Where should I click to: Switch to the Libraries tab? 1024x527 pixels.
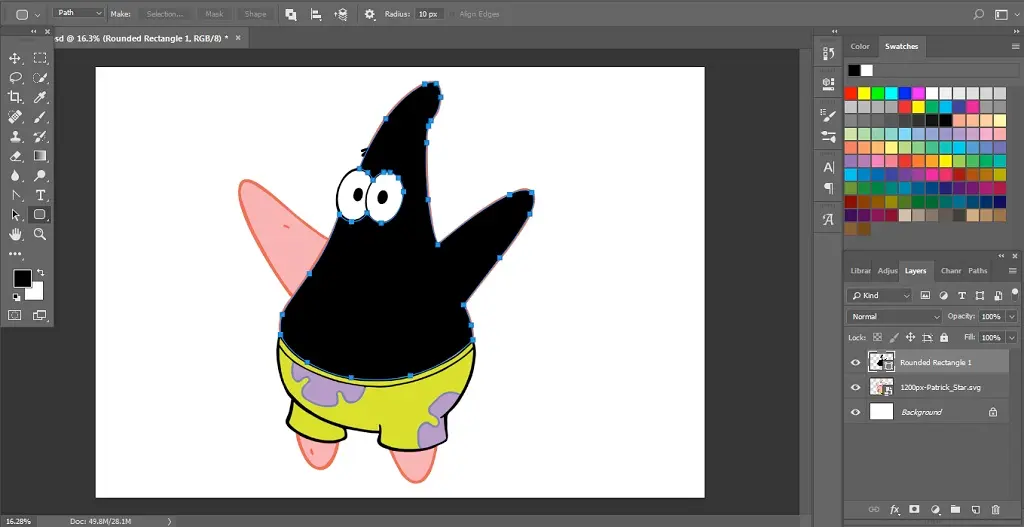(x=860, y=270)
